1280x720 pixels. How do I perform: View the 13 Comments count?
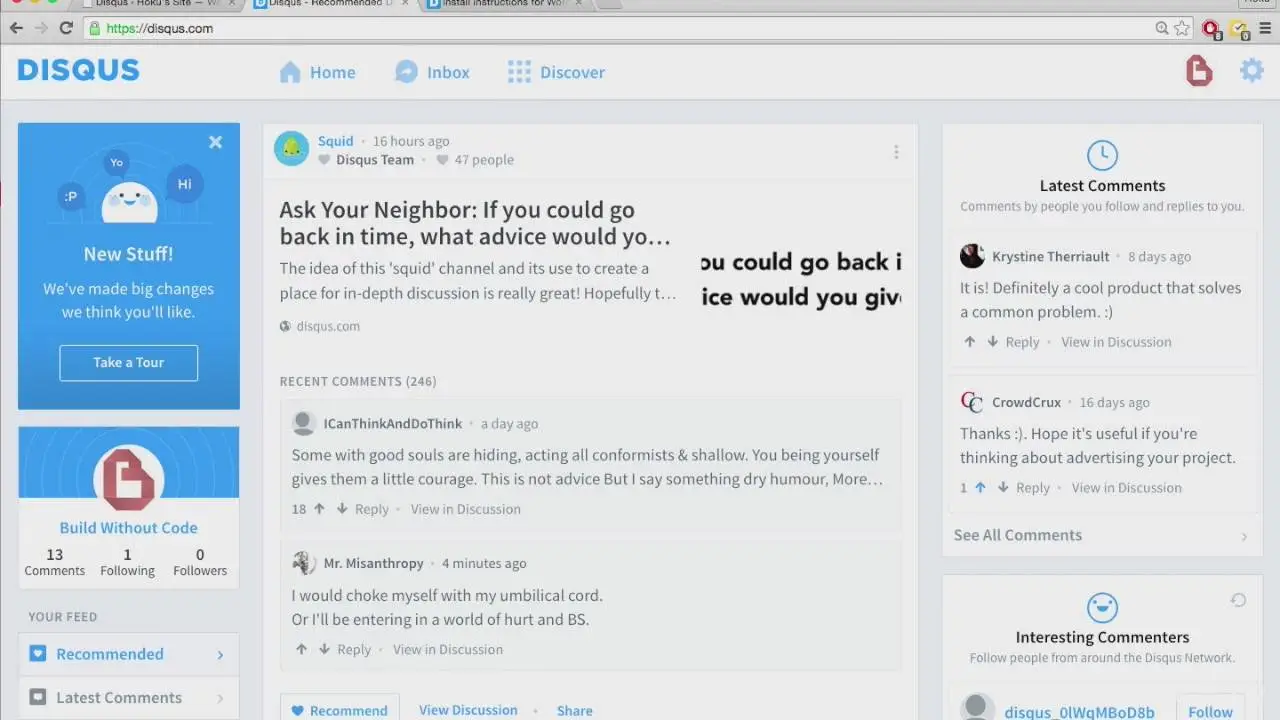[54, 562]
